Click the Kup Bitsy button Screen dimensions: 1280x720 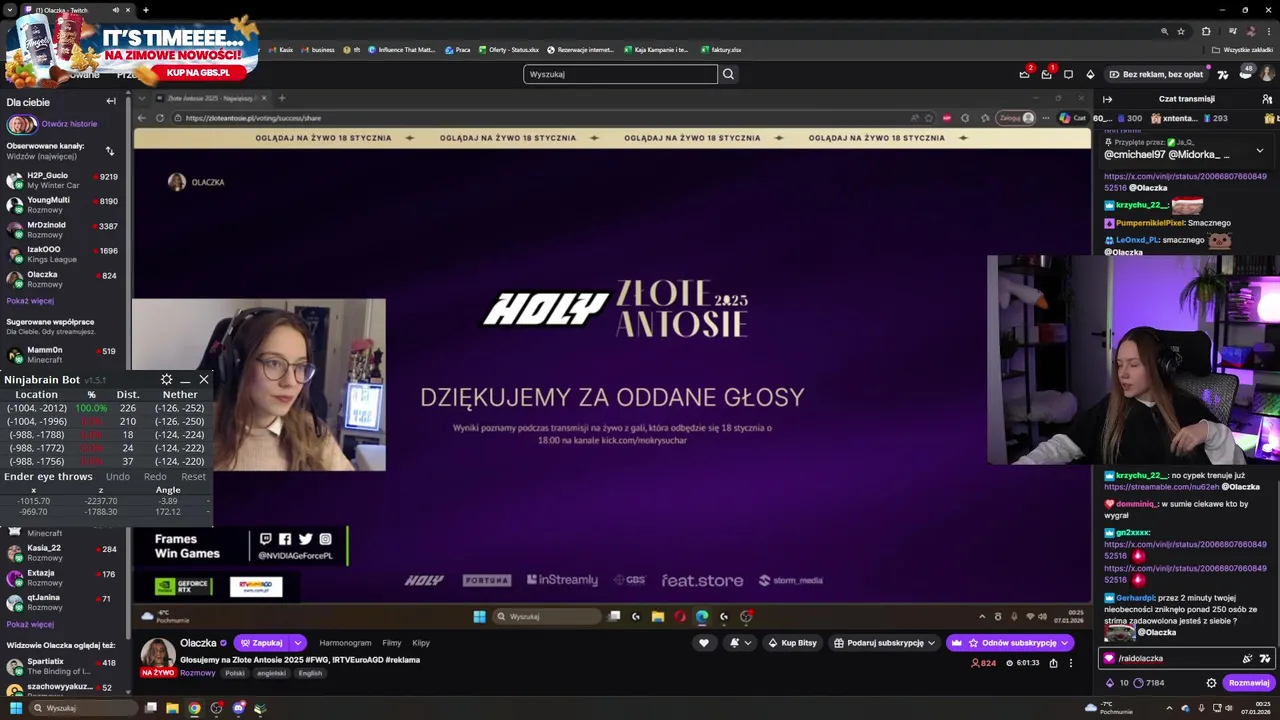[x=793, y=643]
